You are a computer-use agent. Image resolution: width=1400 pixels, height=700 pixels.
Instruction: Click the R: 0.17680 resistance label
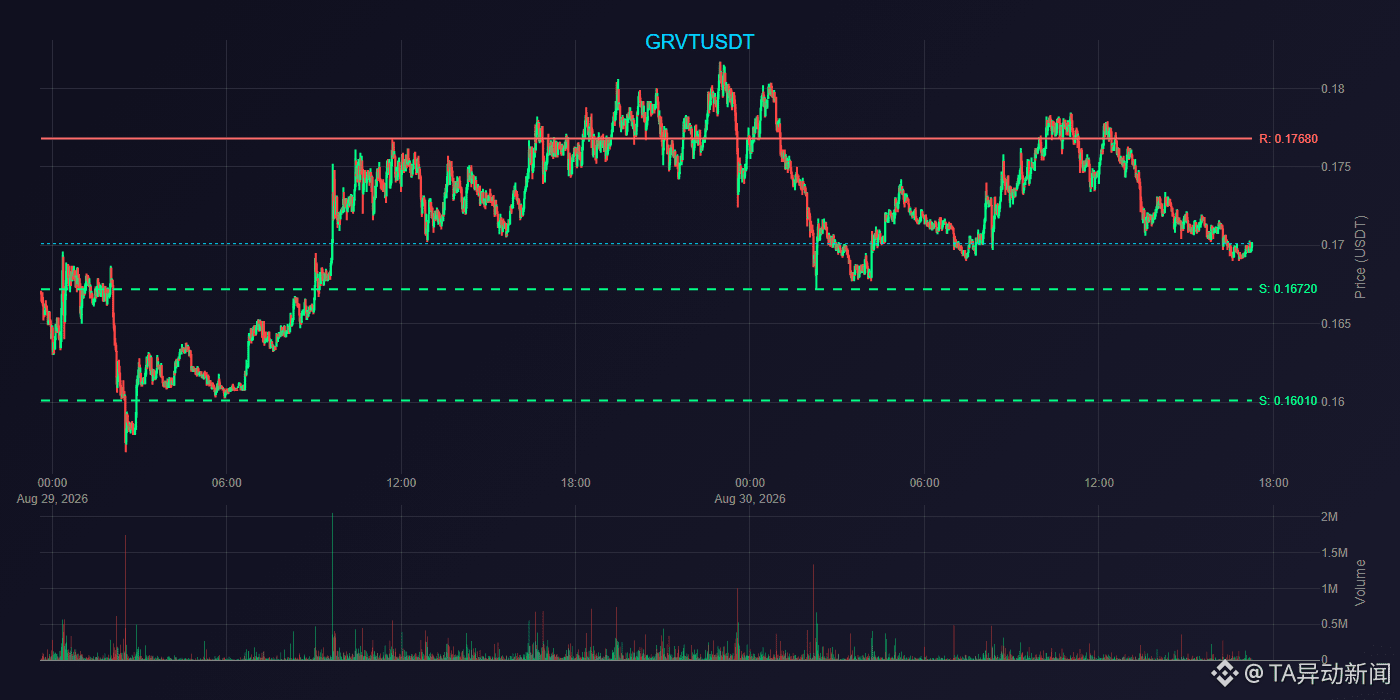point(1288,139)
